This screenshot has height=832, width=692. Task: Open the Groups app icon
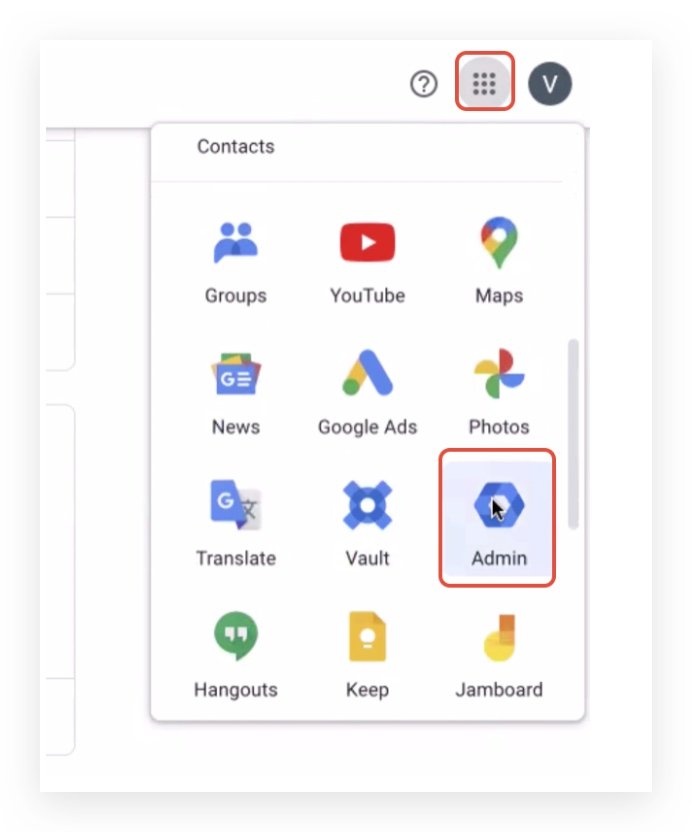pos(236,242)
